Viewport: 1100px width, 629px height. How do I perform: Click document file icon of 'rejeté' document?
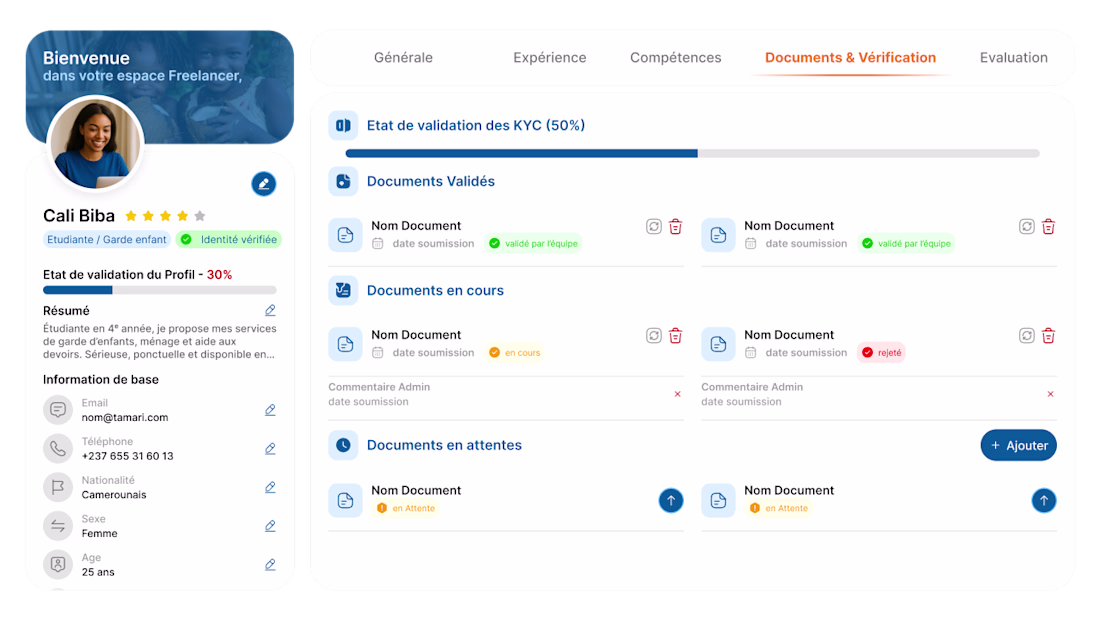click(x=718, y=344)
